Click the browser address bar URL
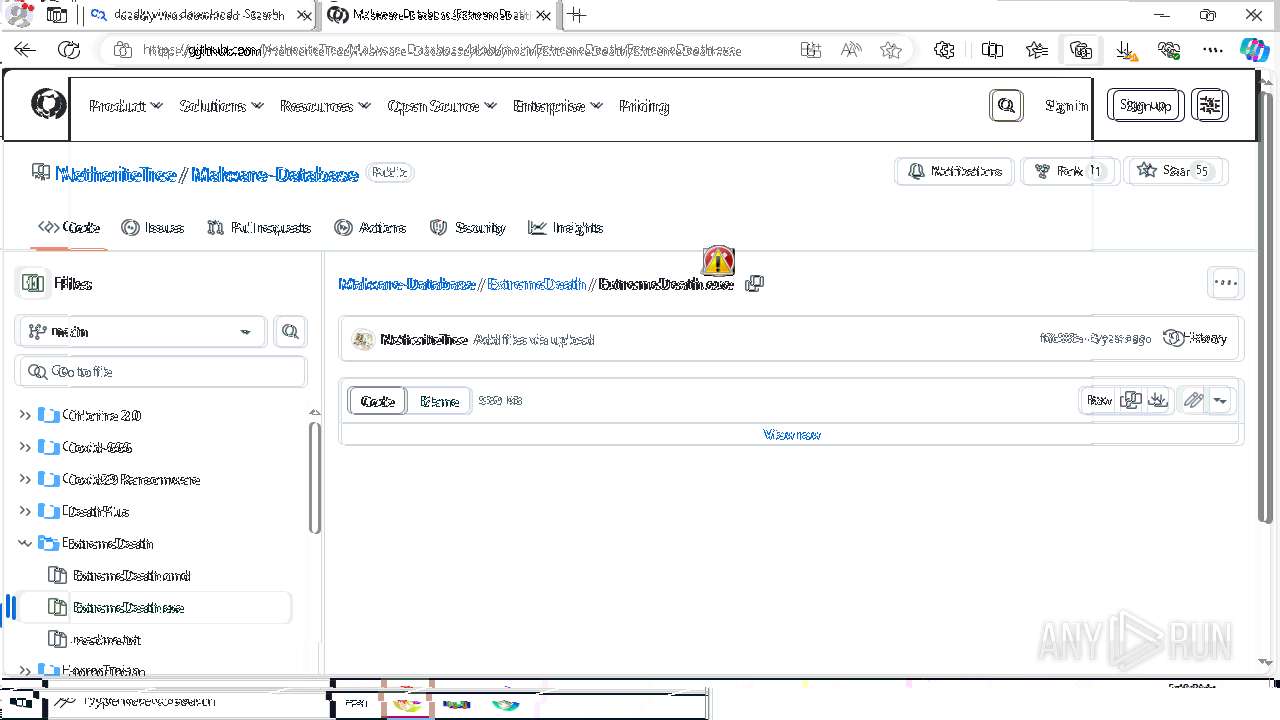Viewport: 1280px width, 720px height. point(441,50)
